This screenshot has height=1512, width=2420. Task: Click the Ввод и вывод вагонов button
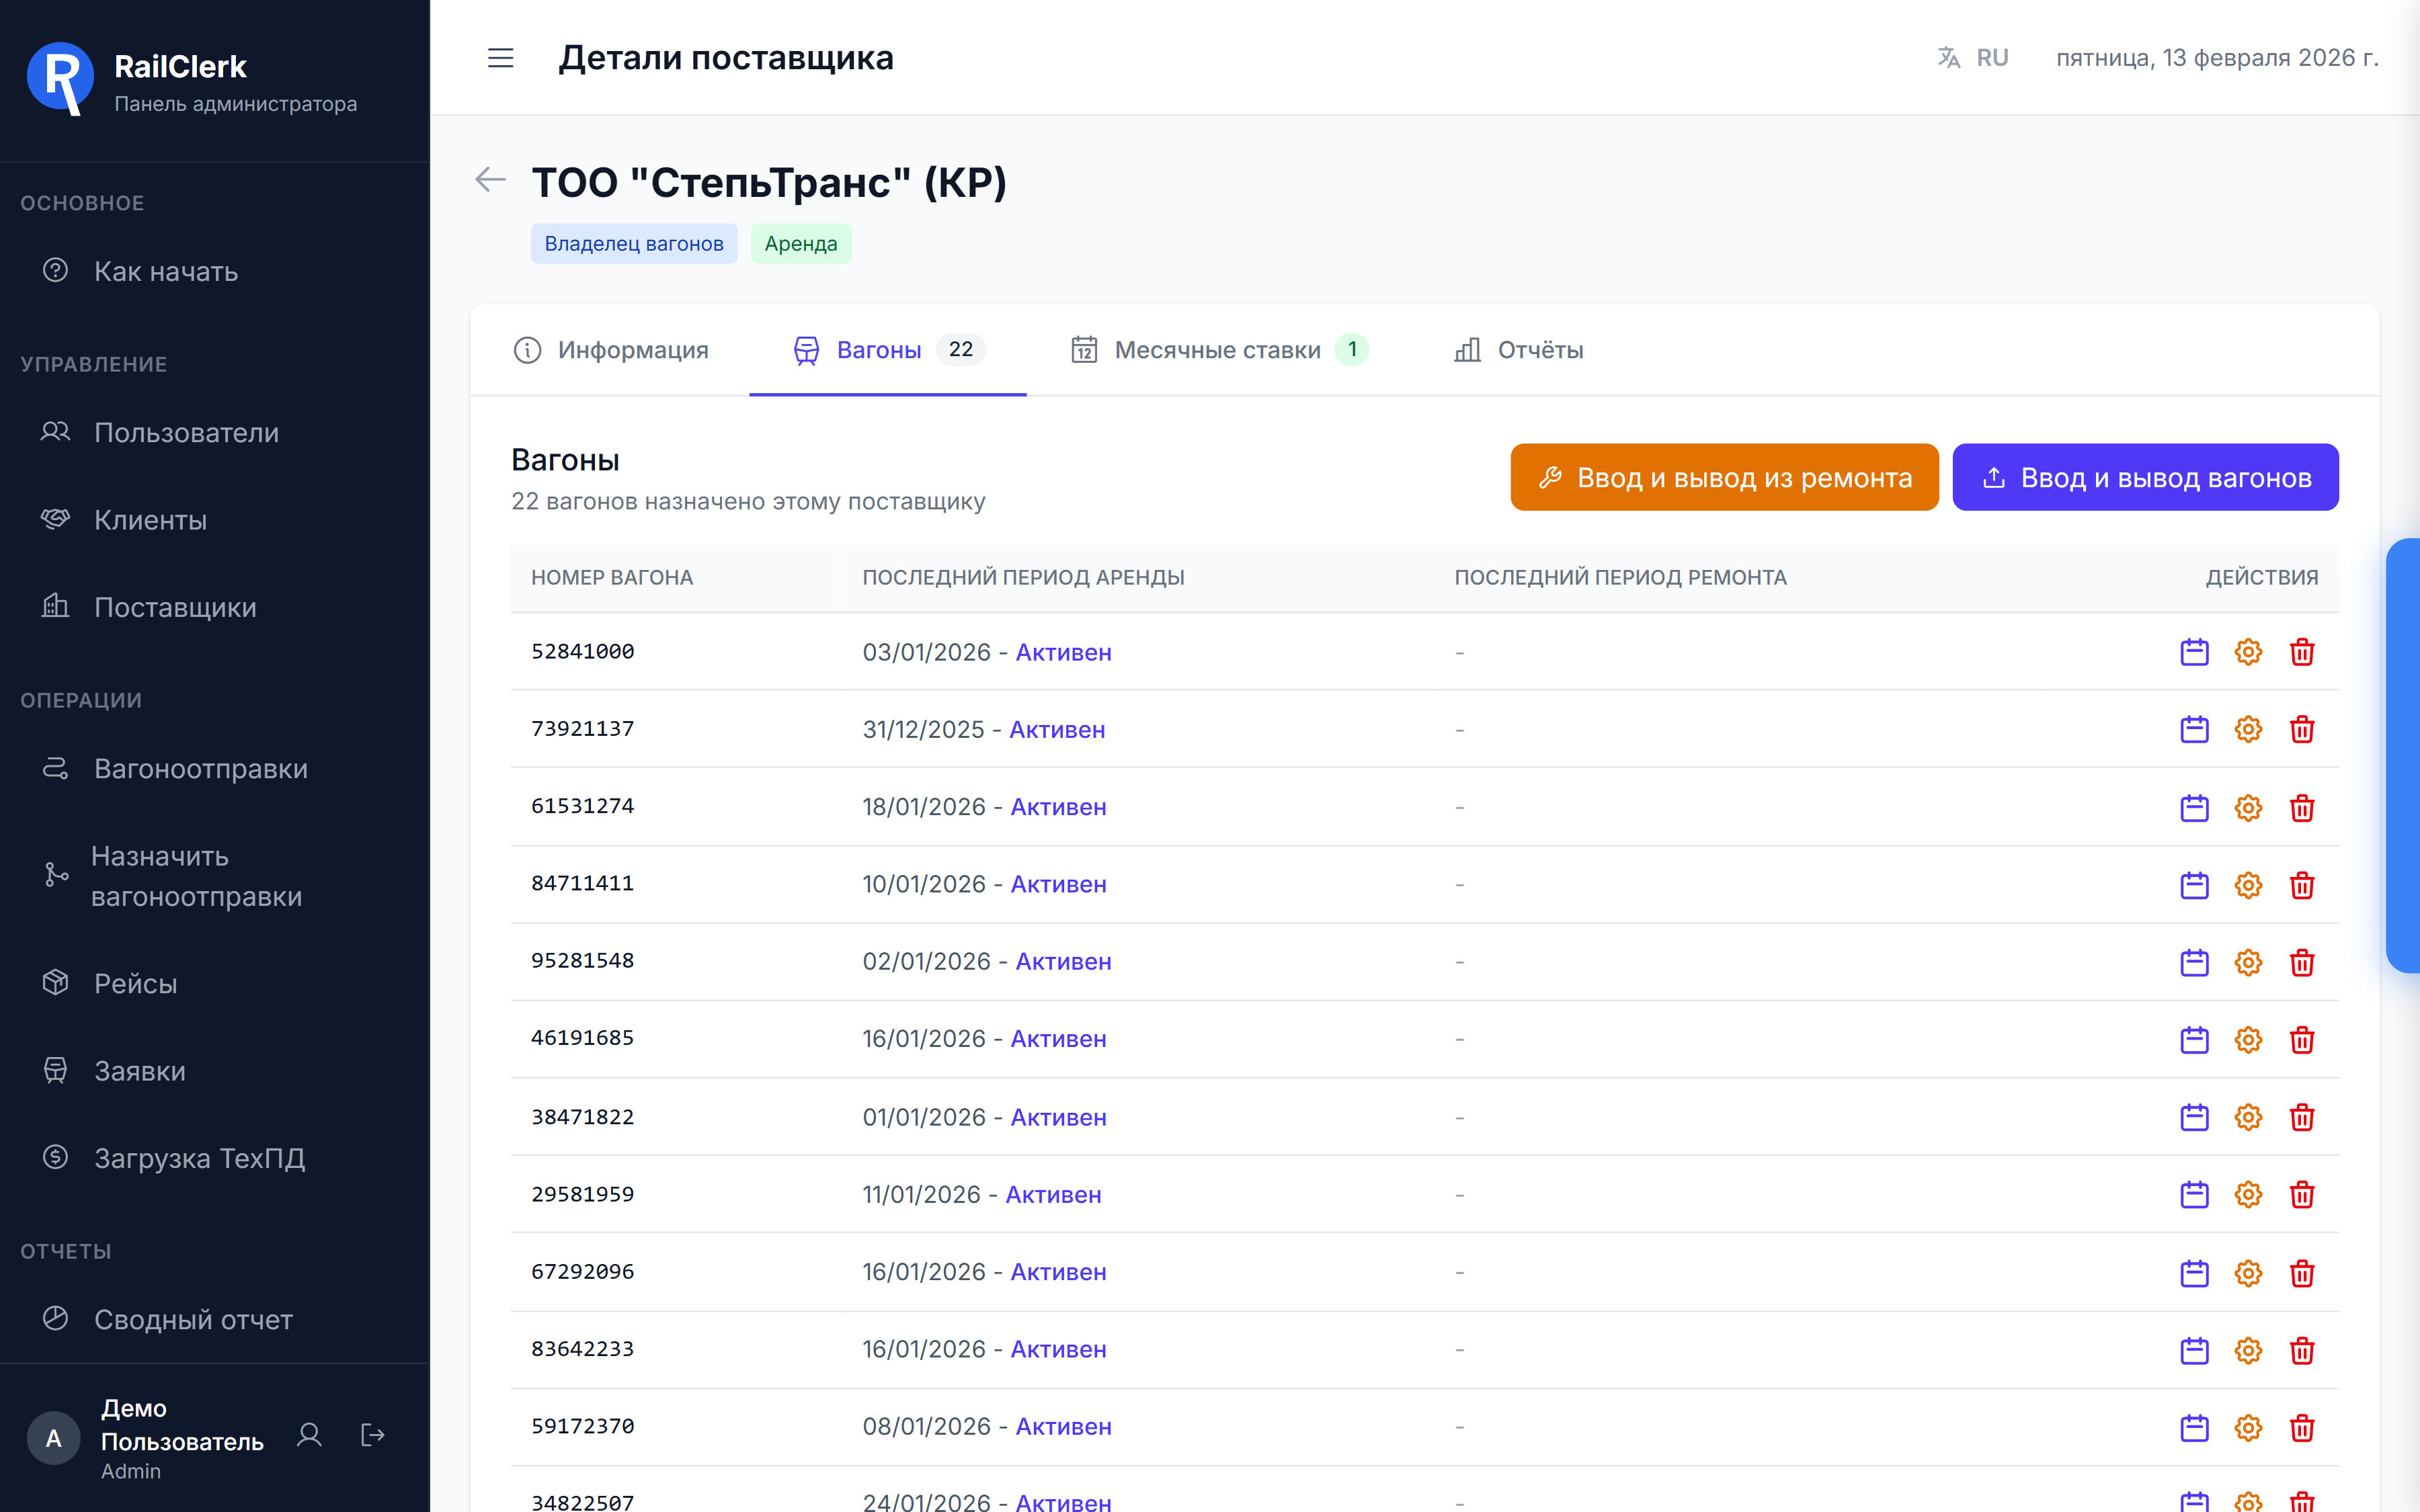[2145, 477]
